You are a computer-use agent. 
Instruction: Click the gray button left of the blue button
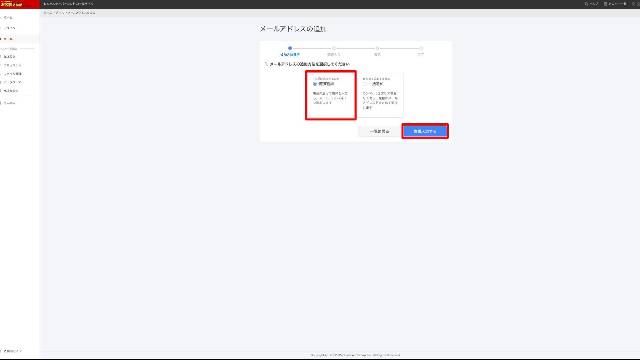point(380,131)
